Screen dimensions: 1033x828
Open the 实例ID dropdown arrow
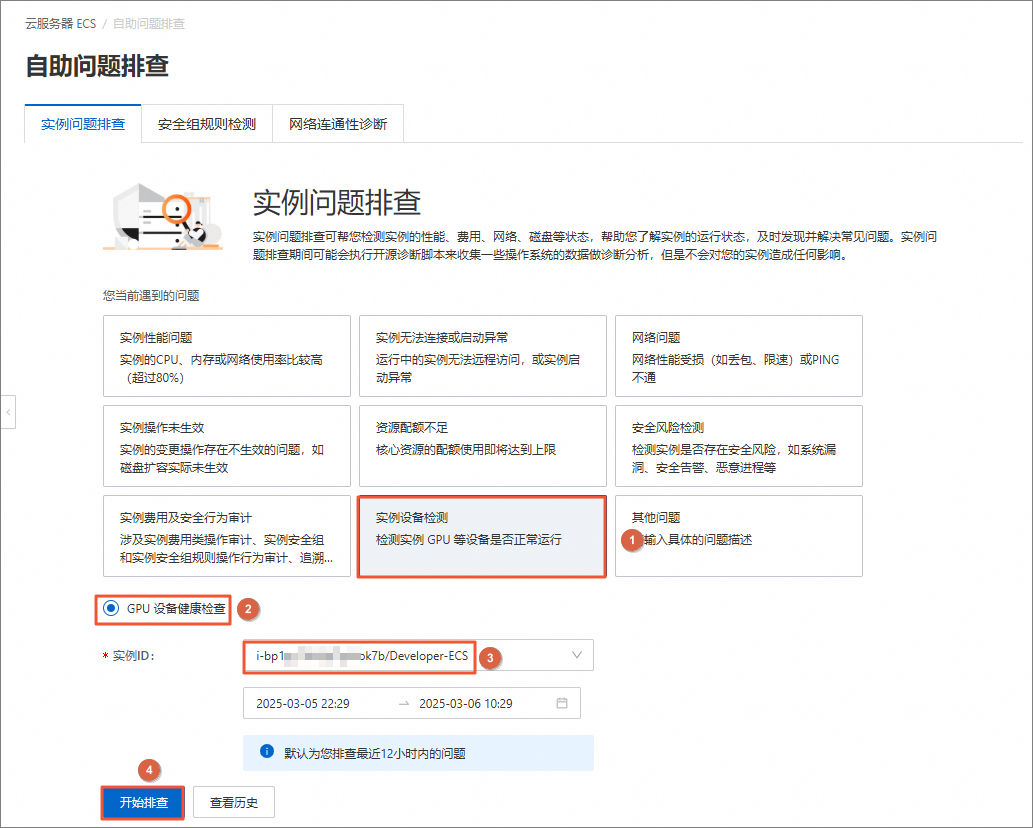coord(576,655)
